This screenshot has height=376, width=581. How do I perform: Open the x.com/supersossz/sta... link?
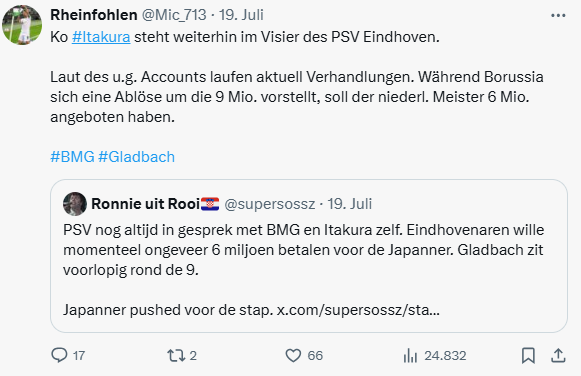pyautogui.click(x=358, y=310)
